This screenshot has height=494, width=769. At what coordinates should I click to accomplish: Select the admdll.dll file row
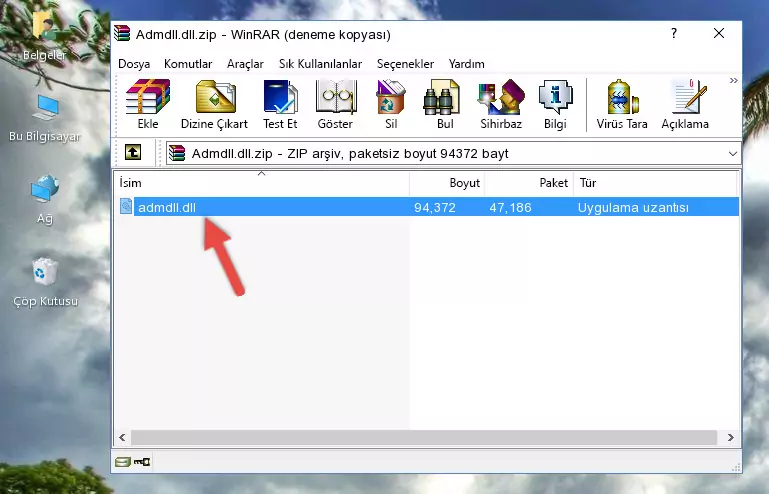428,207
